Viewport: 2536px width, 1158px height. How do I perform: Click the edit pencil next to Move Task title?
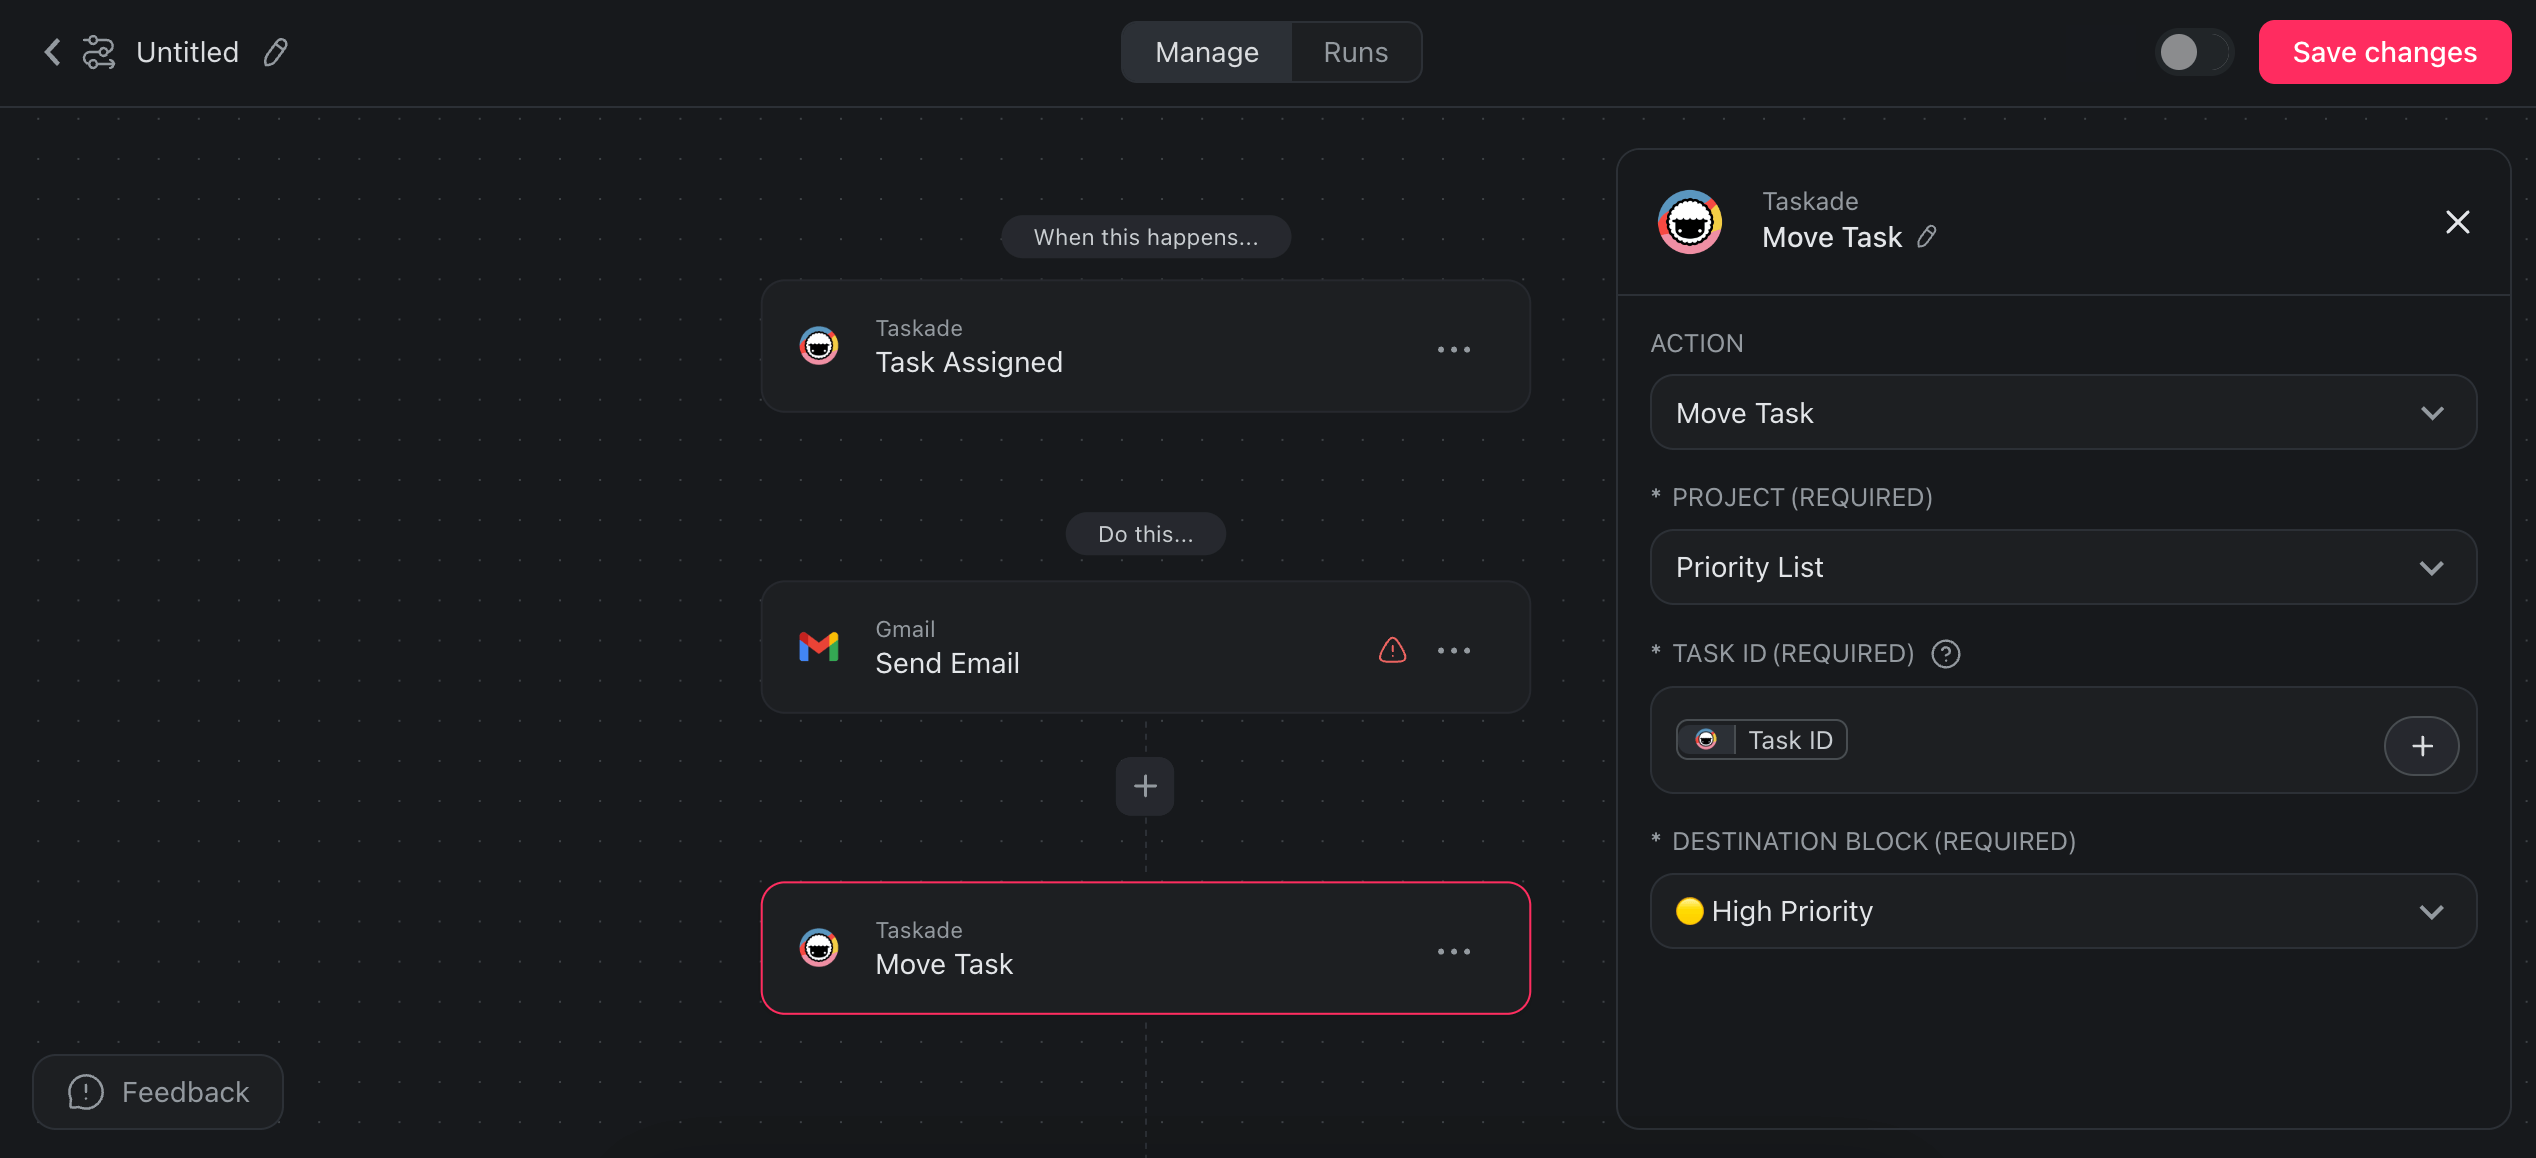(x=1926, y=237)
